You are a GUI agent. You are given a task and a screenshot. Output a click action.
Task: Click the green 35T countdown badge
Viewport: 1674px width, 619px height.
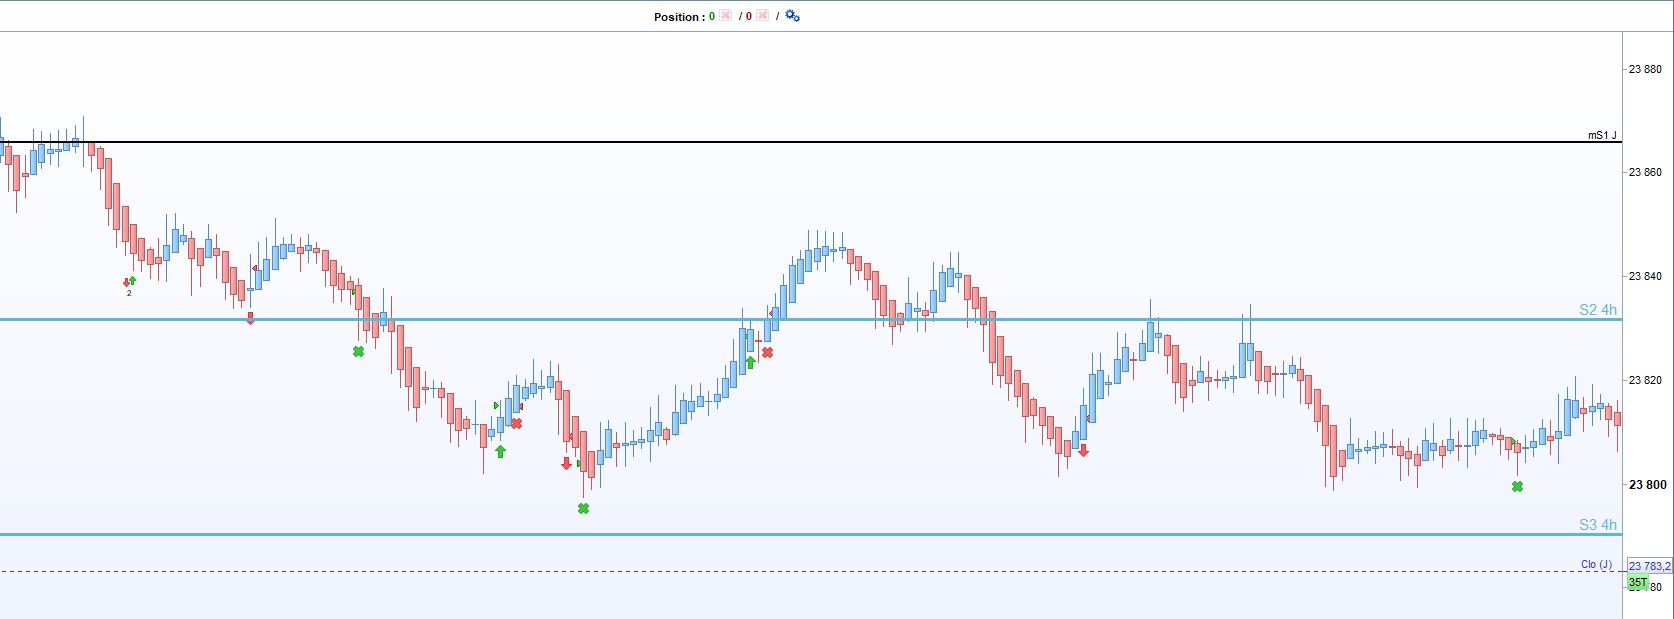click(1637, 583)
